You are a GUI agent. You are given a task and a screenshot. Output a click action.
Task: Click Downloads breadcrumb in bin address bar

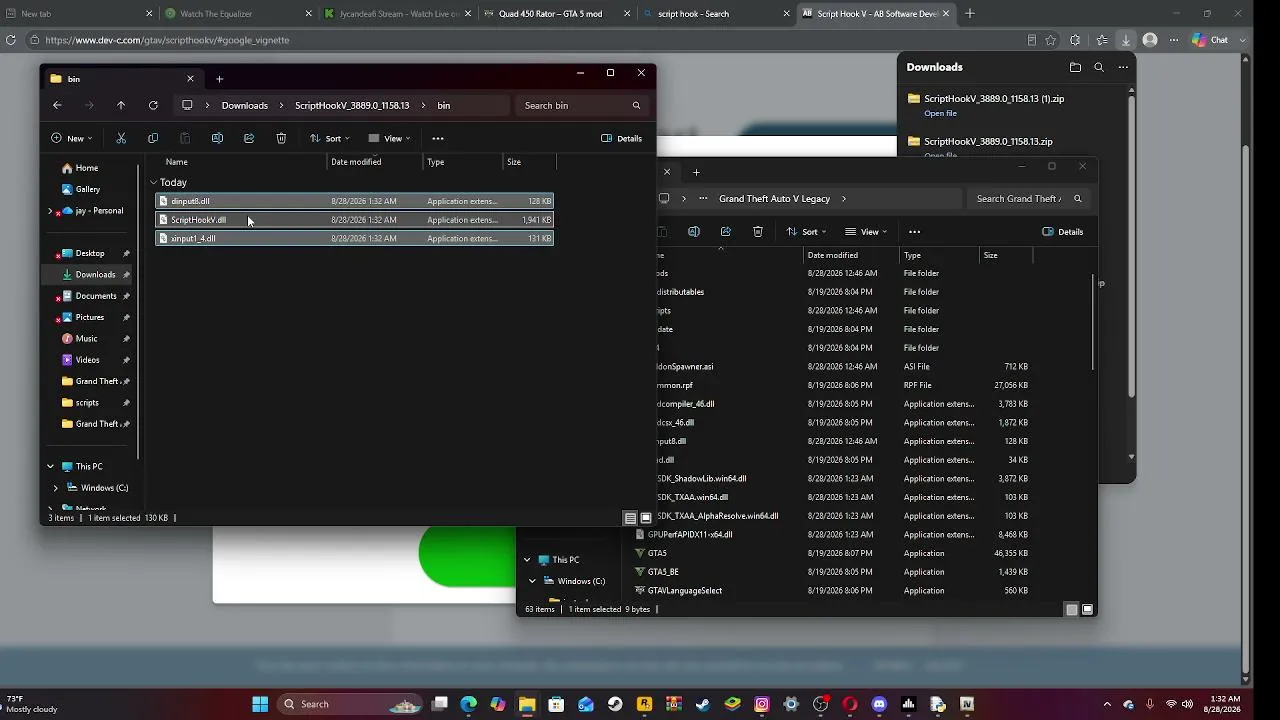point(245,105)
